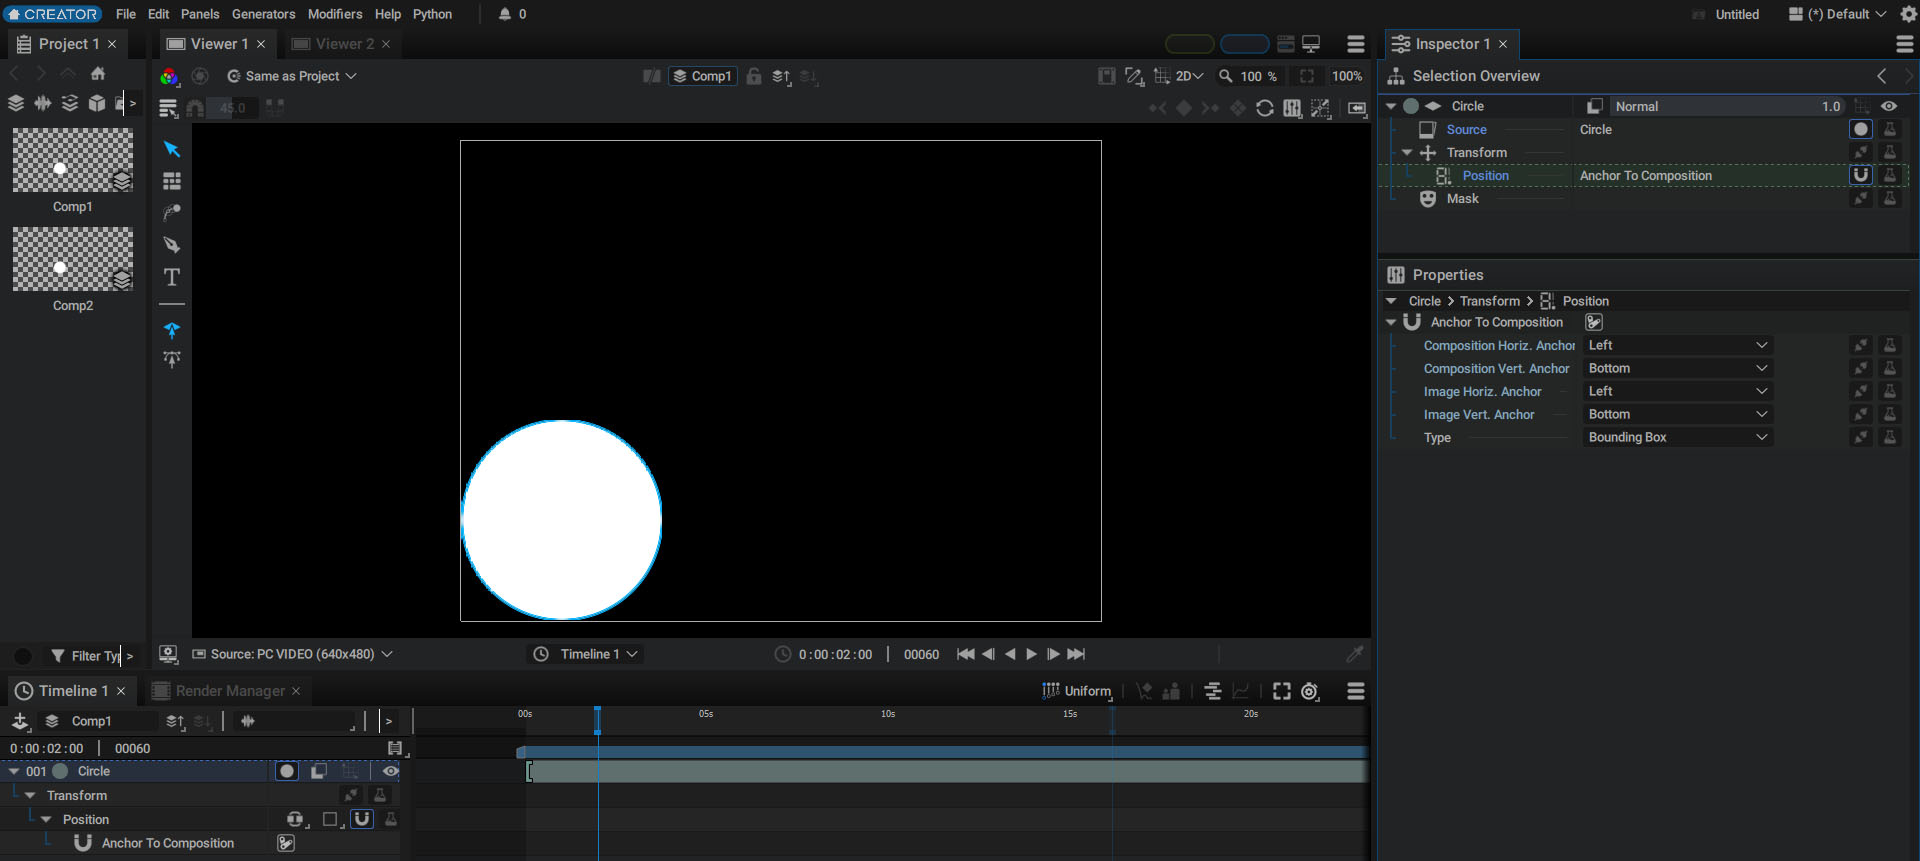Image resolution: width=1920 pixels, height=861 pixels.
Task: Toggle the region frame icon beside 100%
Action: point(1307,76)
